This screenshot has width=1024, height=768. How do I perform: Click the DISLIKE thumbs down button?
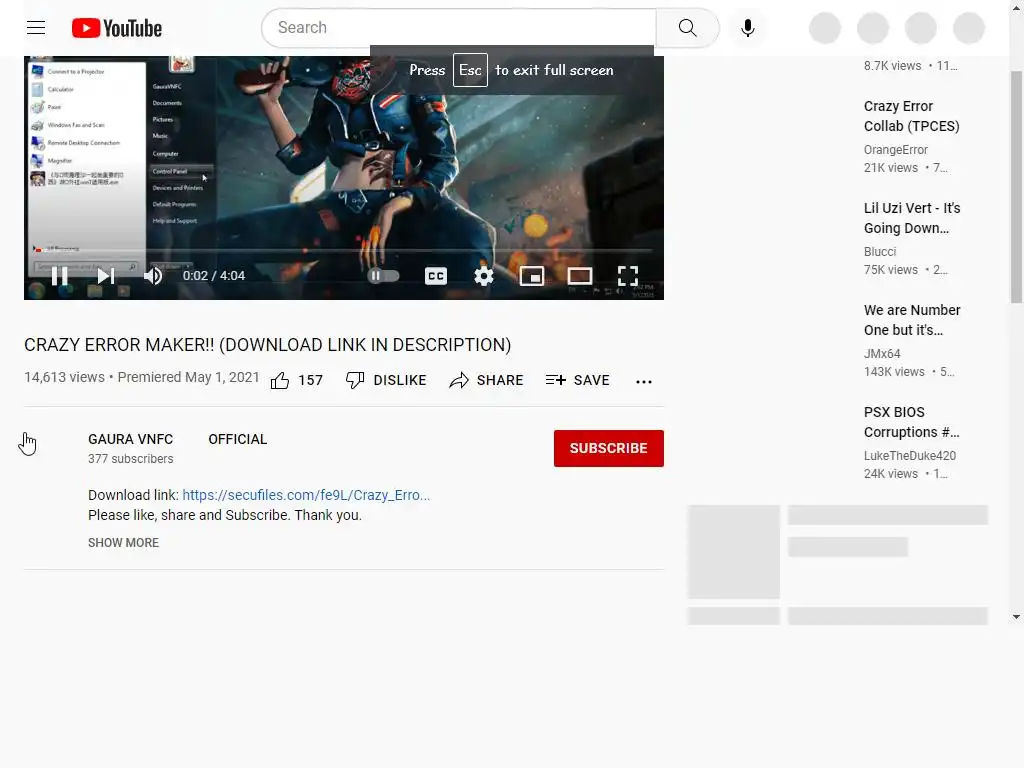click(x=386, y=380)
